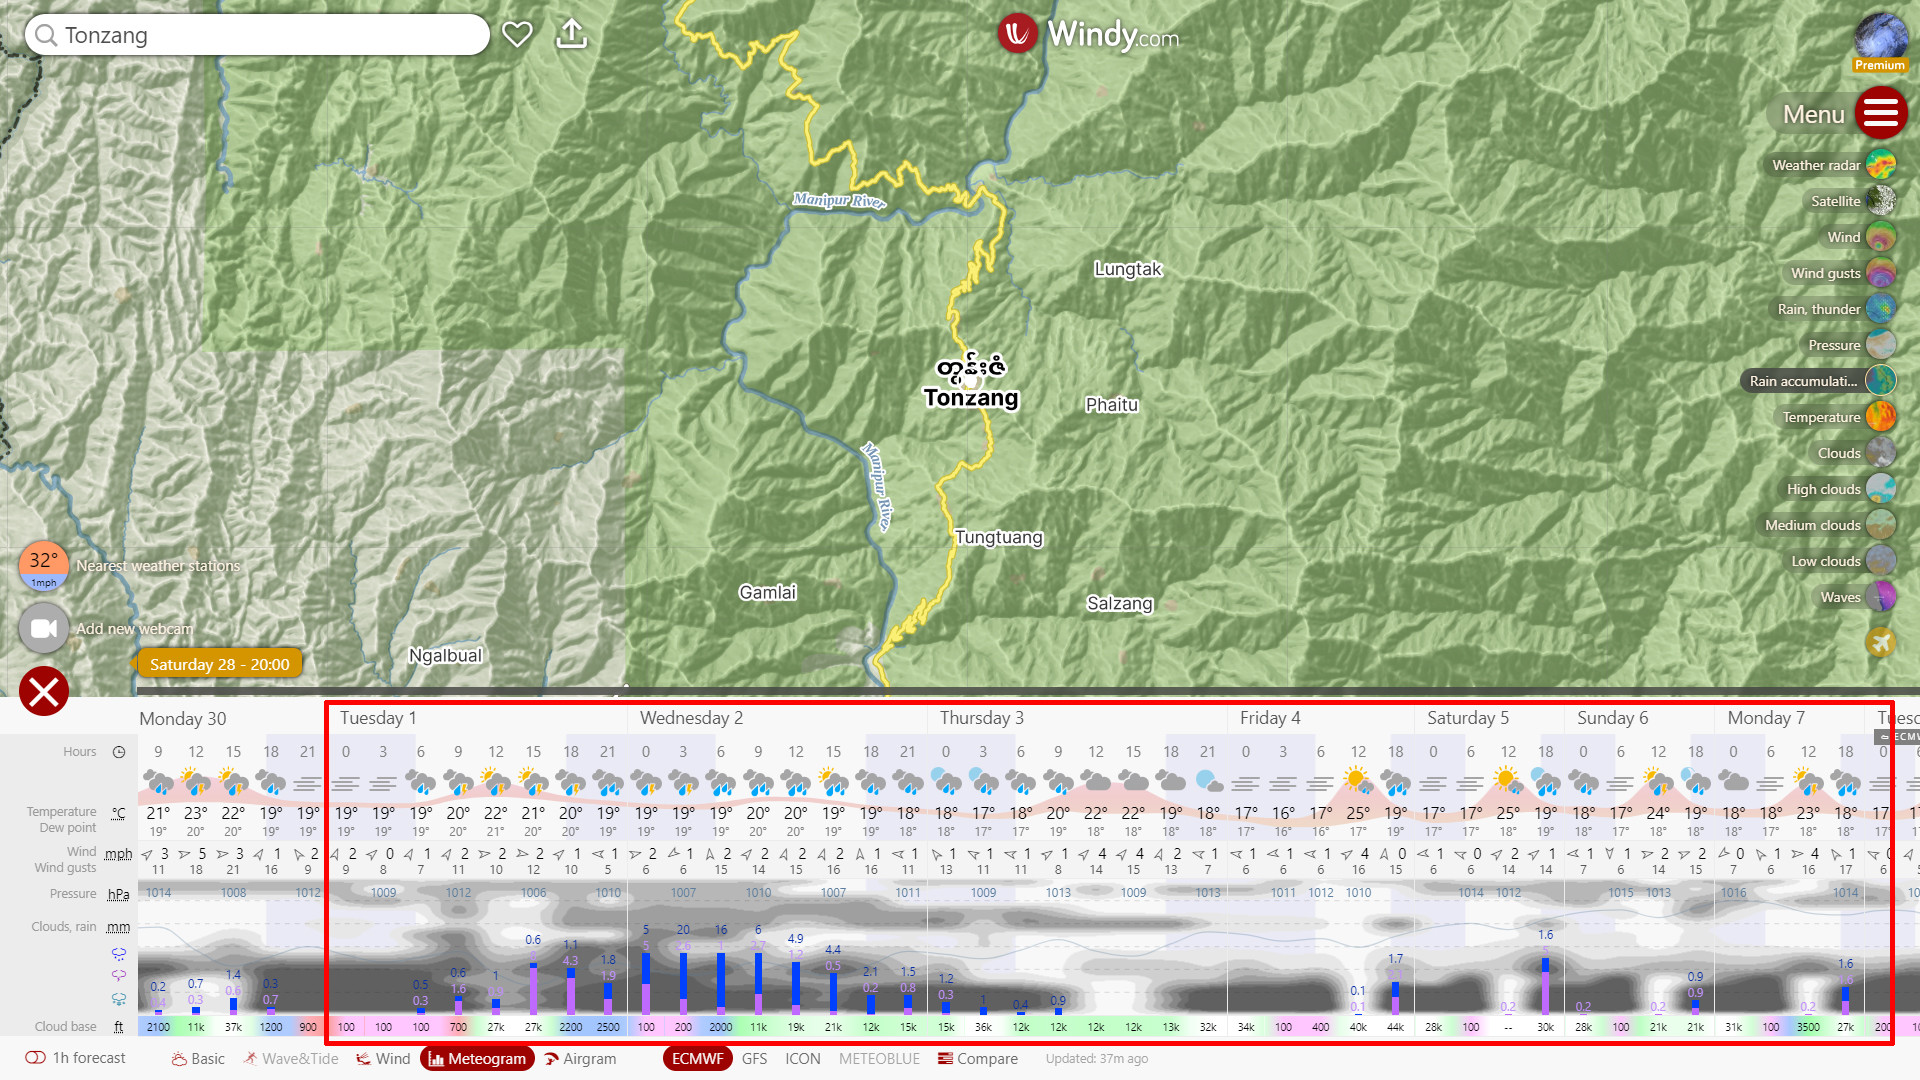Select the Temperature layer icon

tap(1881, 417)
